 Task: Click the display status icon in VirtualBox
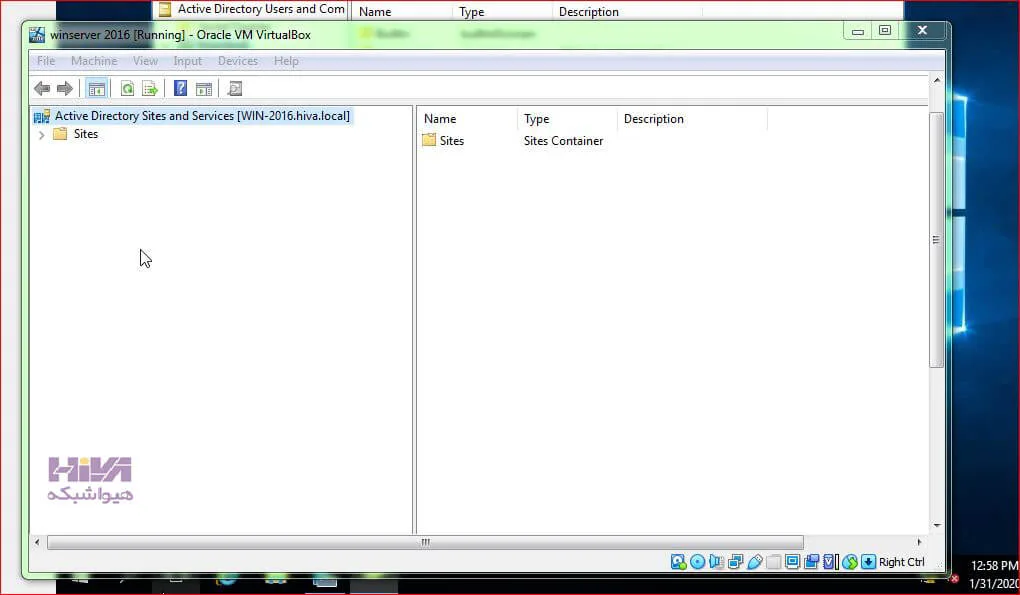pos(792,562)
